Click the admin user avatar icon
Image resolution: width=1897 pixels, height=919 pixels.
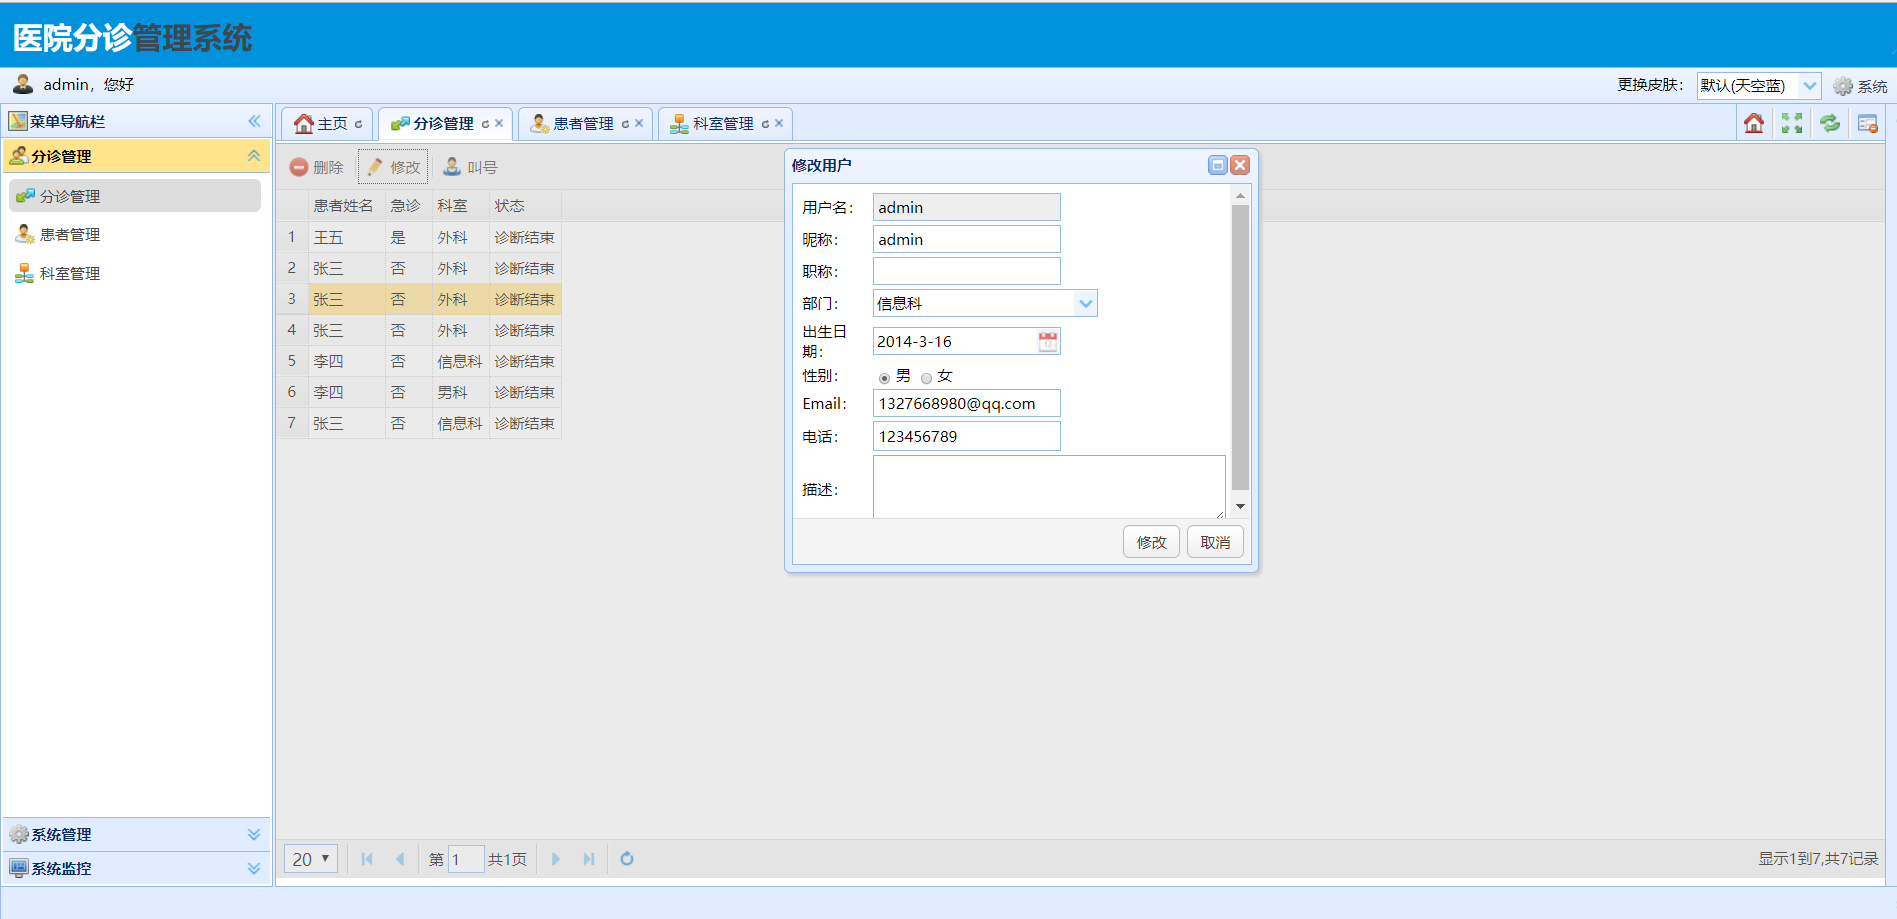pyautogui.click(x=23, y=84)
